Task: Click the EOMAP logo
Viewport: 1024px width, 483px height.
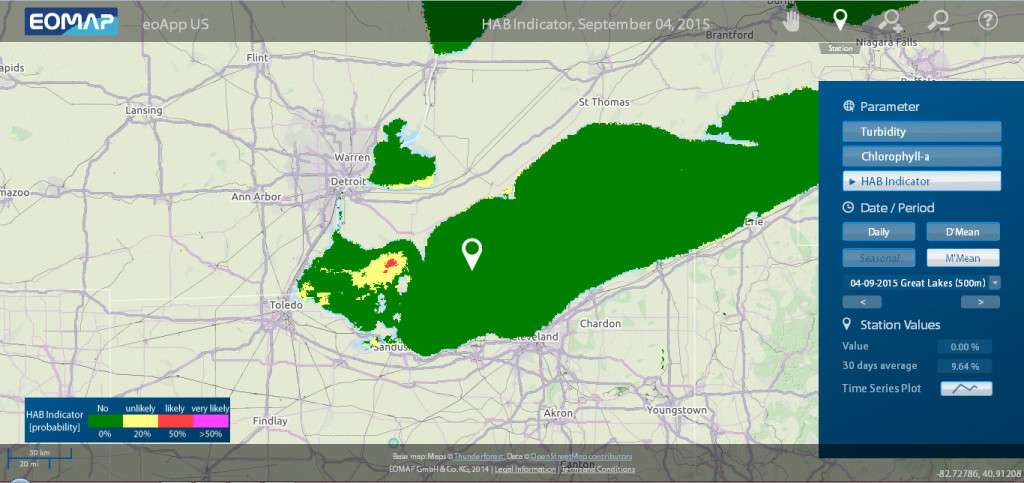Action: 72,21
